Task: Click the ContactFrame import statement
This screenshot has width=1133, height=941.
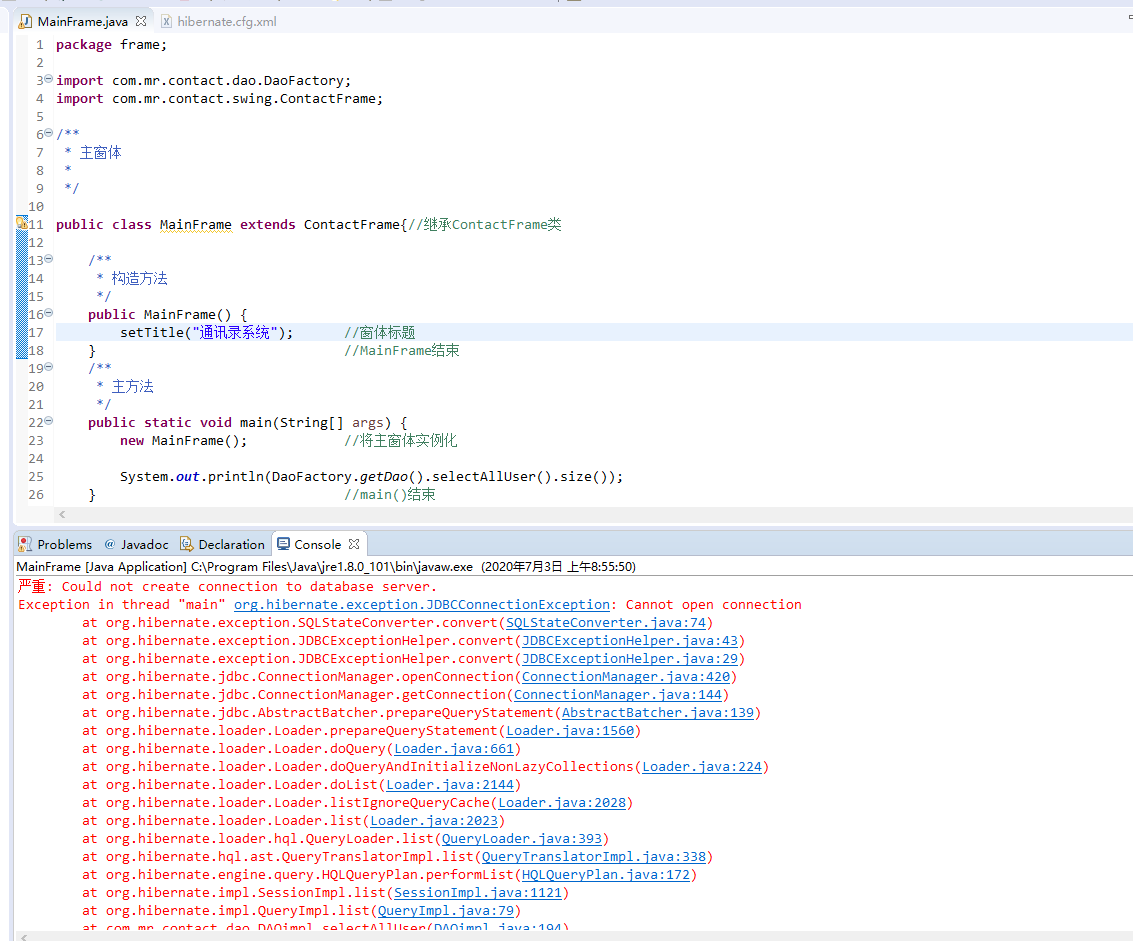Action: point(220,98)
